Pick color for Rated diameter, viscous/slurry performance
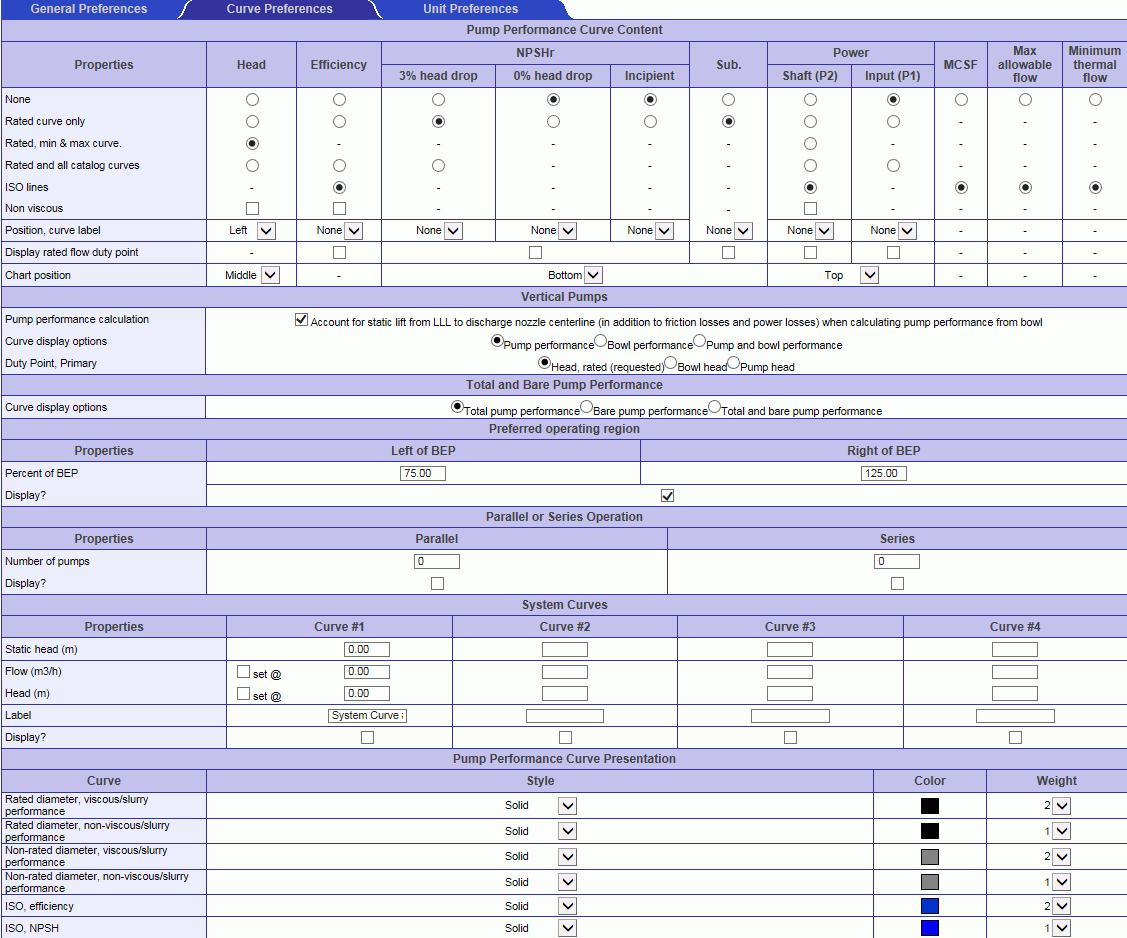This screenshot has height=938, width=1127. (929, 806)
